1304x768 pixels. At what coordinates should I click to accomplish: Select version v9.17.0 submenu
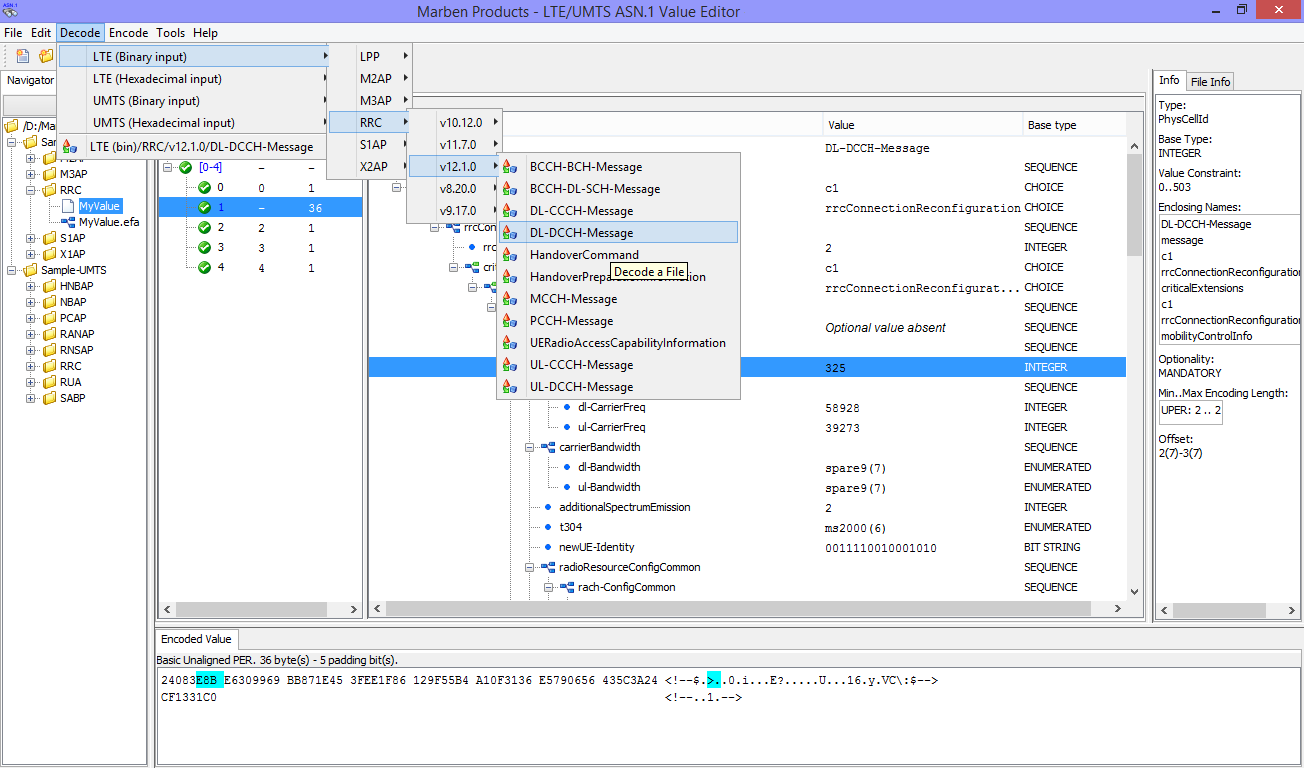[x=455, y=211]
